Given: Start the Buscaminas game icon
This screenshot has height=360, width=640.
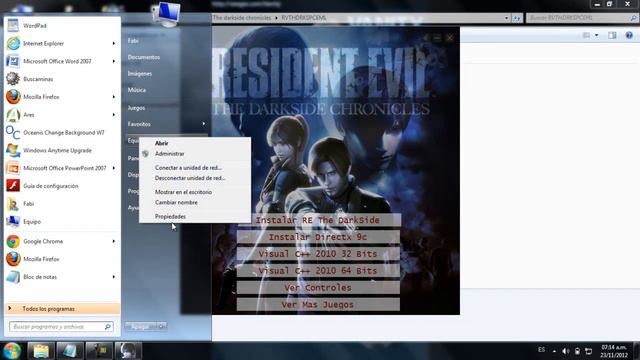Looking at the screenshot, I should click(13, 79).
